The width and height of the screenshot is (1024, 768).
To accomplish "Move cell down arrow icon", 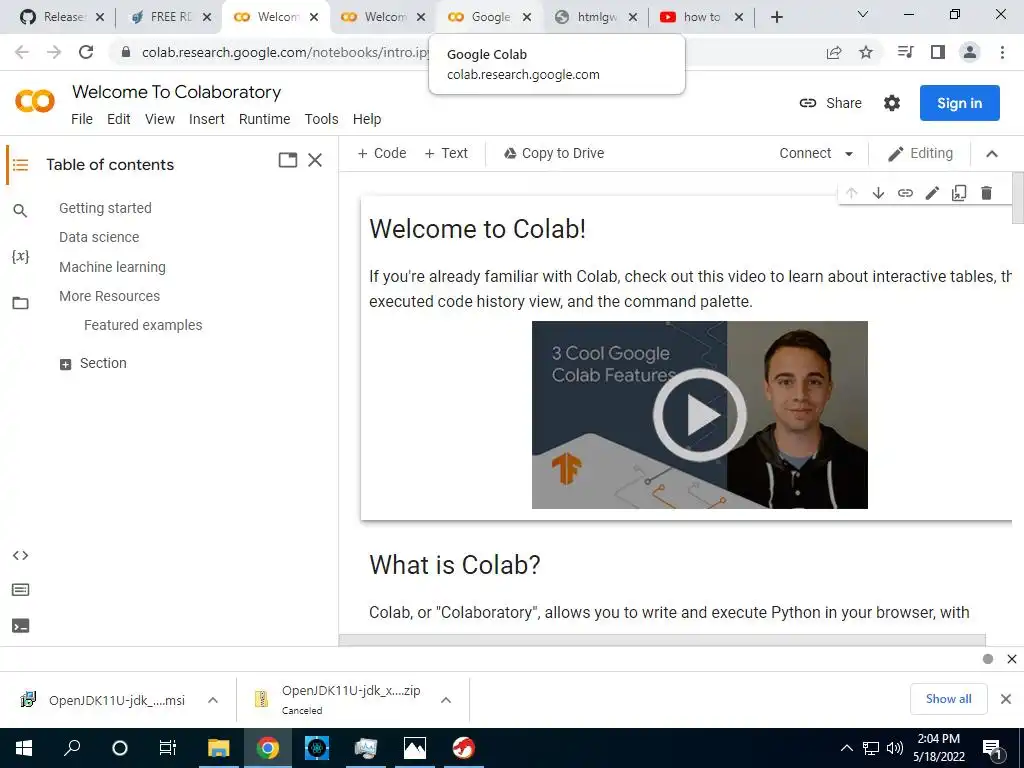I will click(x=878, y=193).
